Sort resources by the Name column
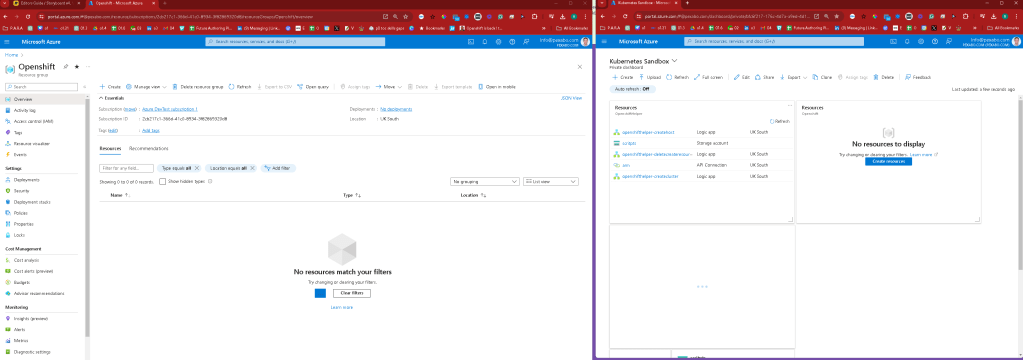The height and width of the screenshot is (360, 1023). pos(119,195)
